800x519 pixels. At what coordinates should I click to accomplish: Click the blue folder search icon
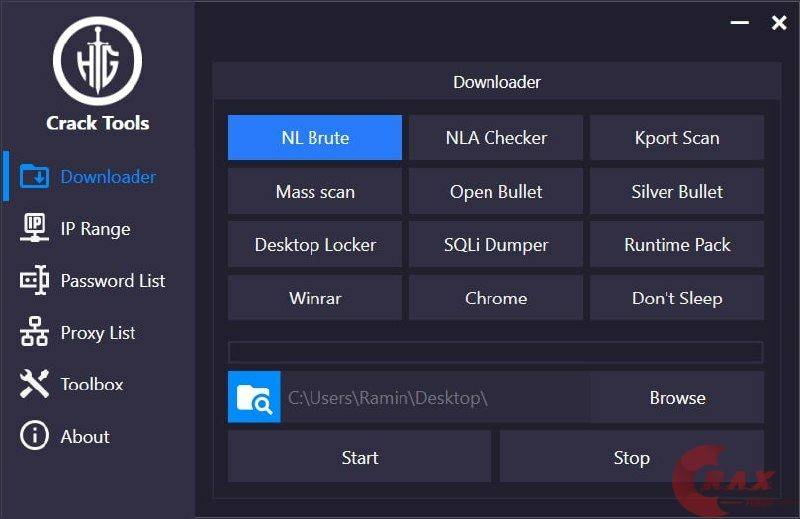point(254,397)
